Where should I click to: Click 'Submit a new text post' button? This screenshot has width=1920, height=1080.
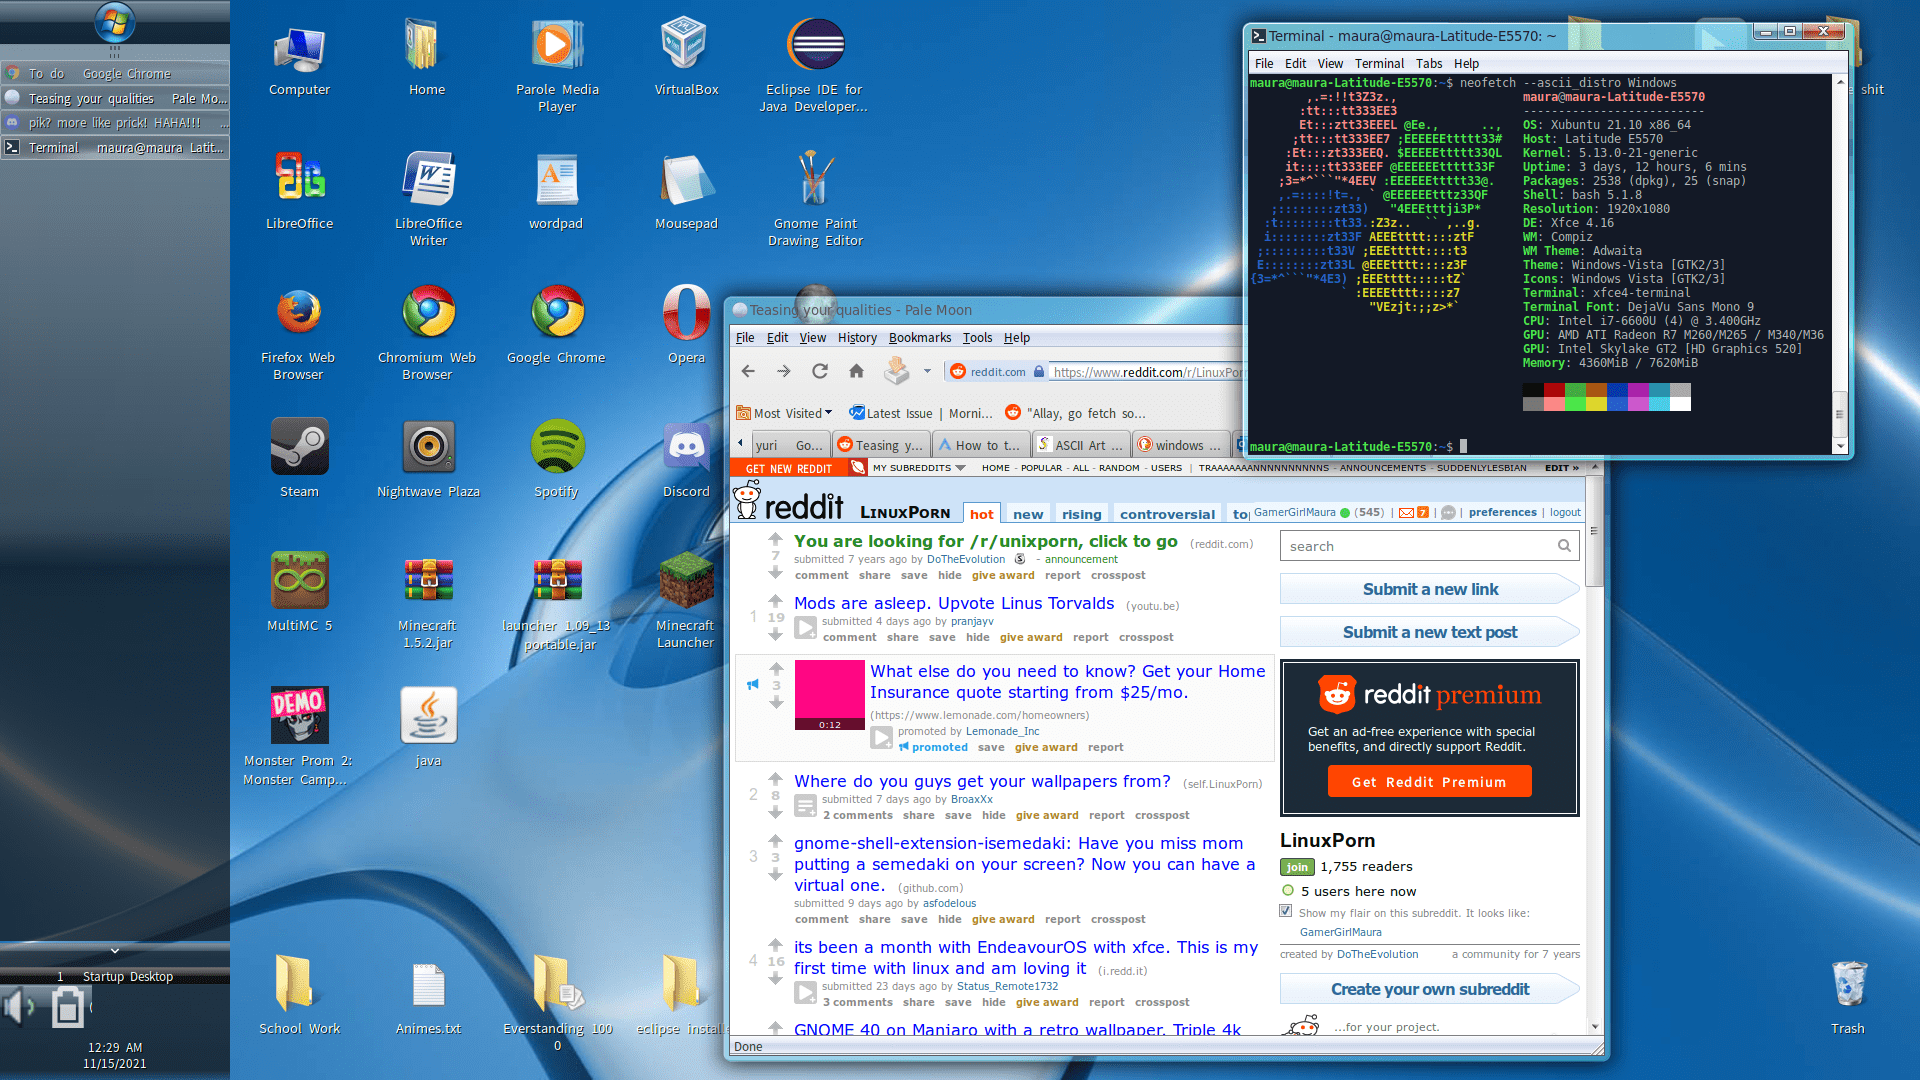[x=1430, y=632]
